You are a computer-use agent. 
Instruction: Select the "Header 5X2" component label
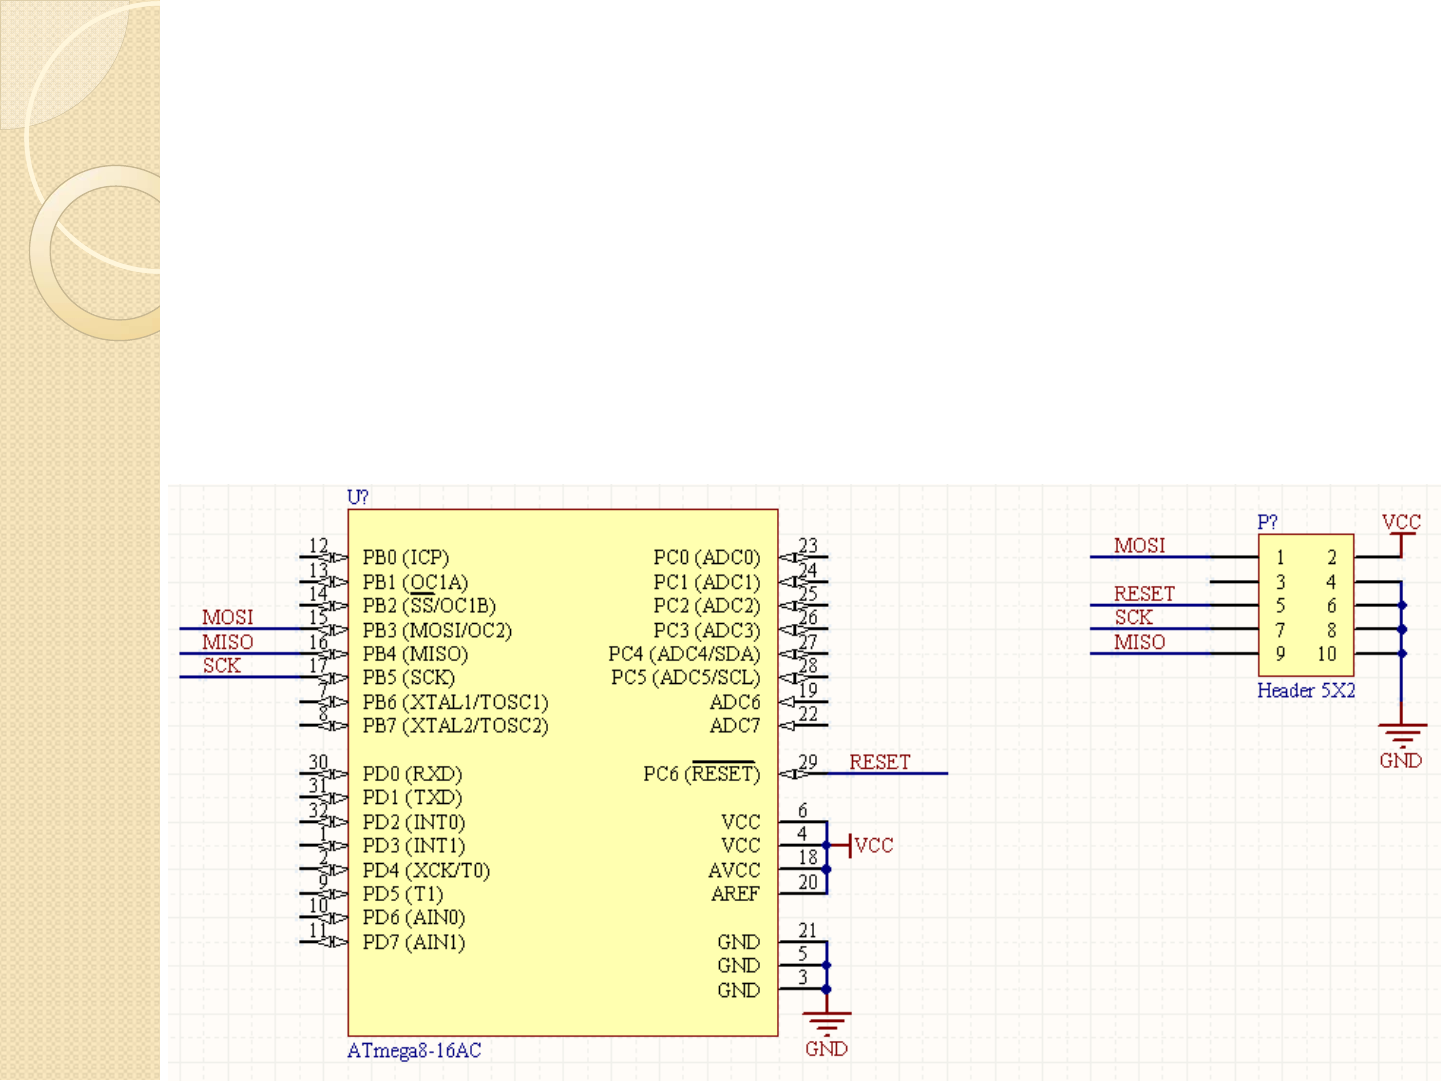pos(1306,691)
